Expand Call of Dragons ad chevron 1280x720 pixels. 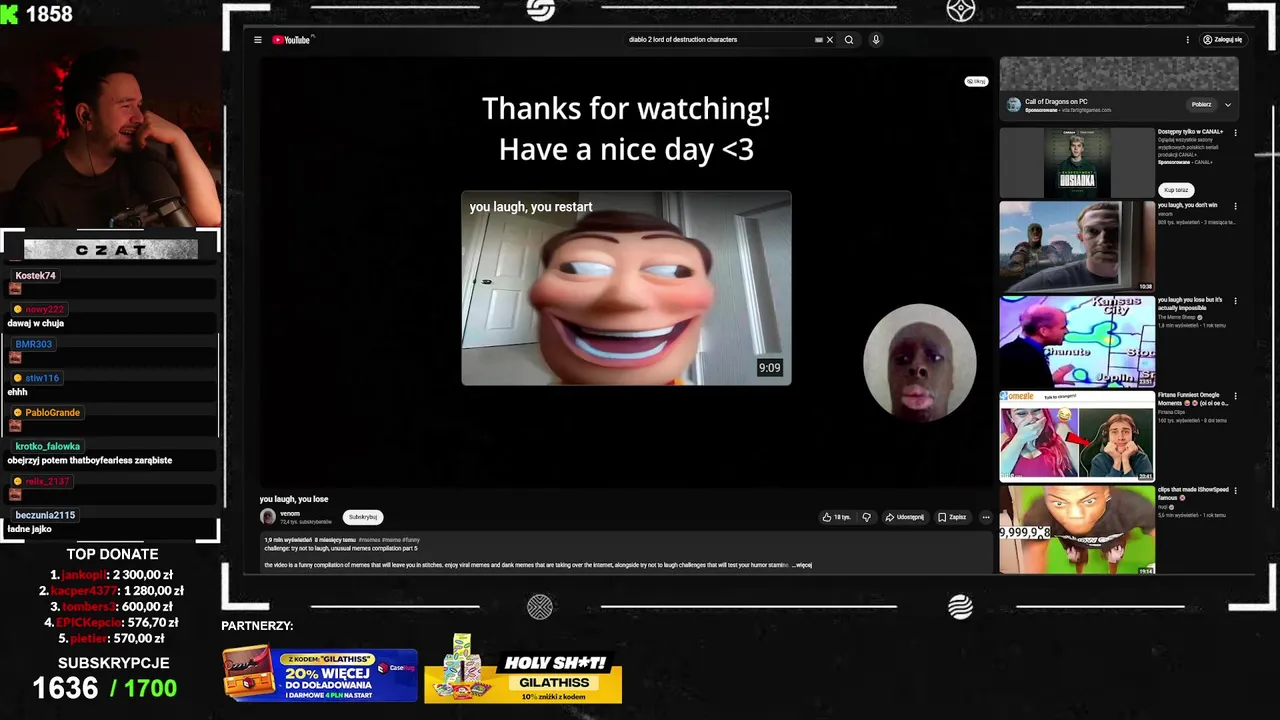1228,104
